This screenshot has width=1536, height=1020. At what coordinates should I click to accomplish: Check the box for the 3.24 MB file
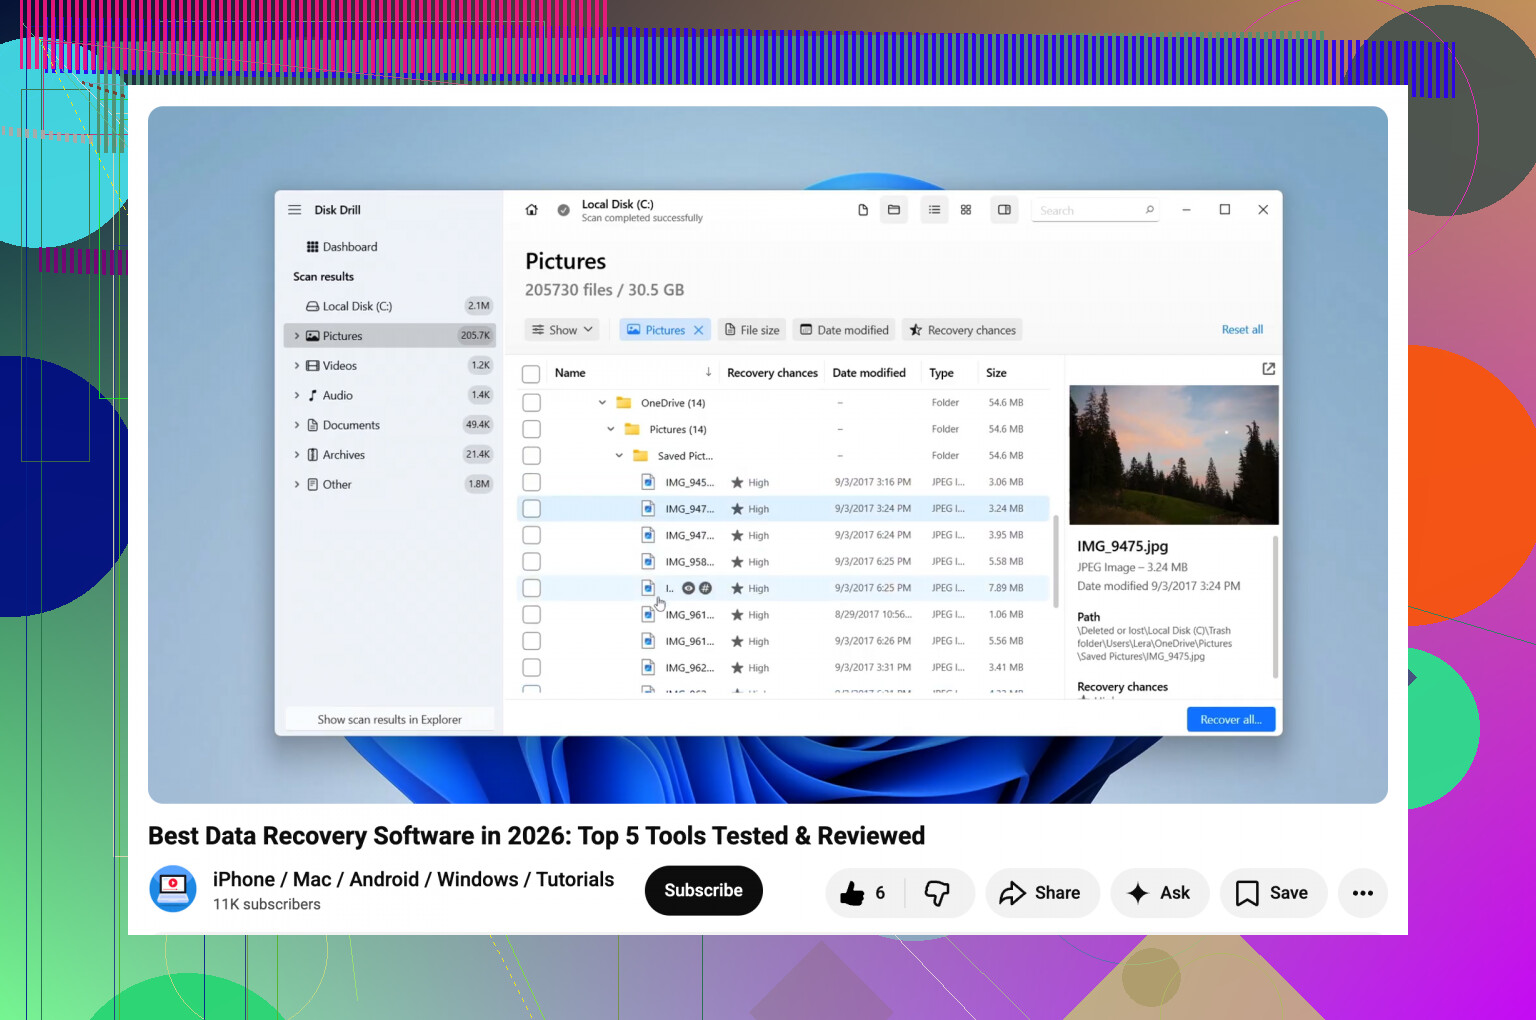click(x=532, y=509)
